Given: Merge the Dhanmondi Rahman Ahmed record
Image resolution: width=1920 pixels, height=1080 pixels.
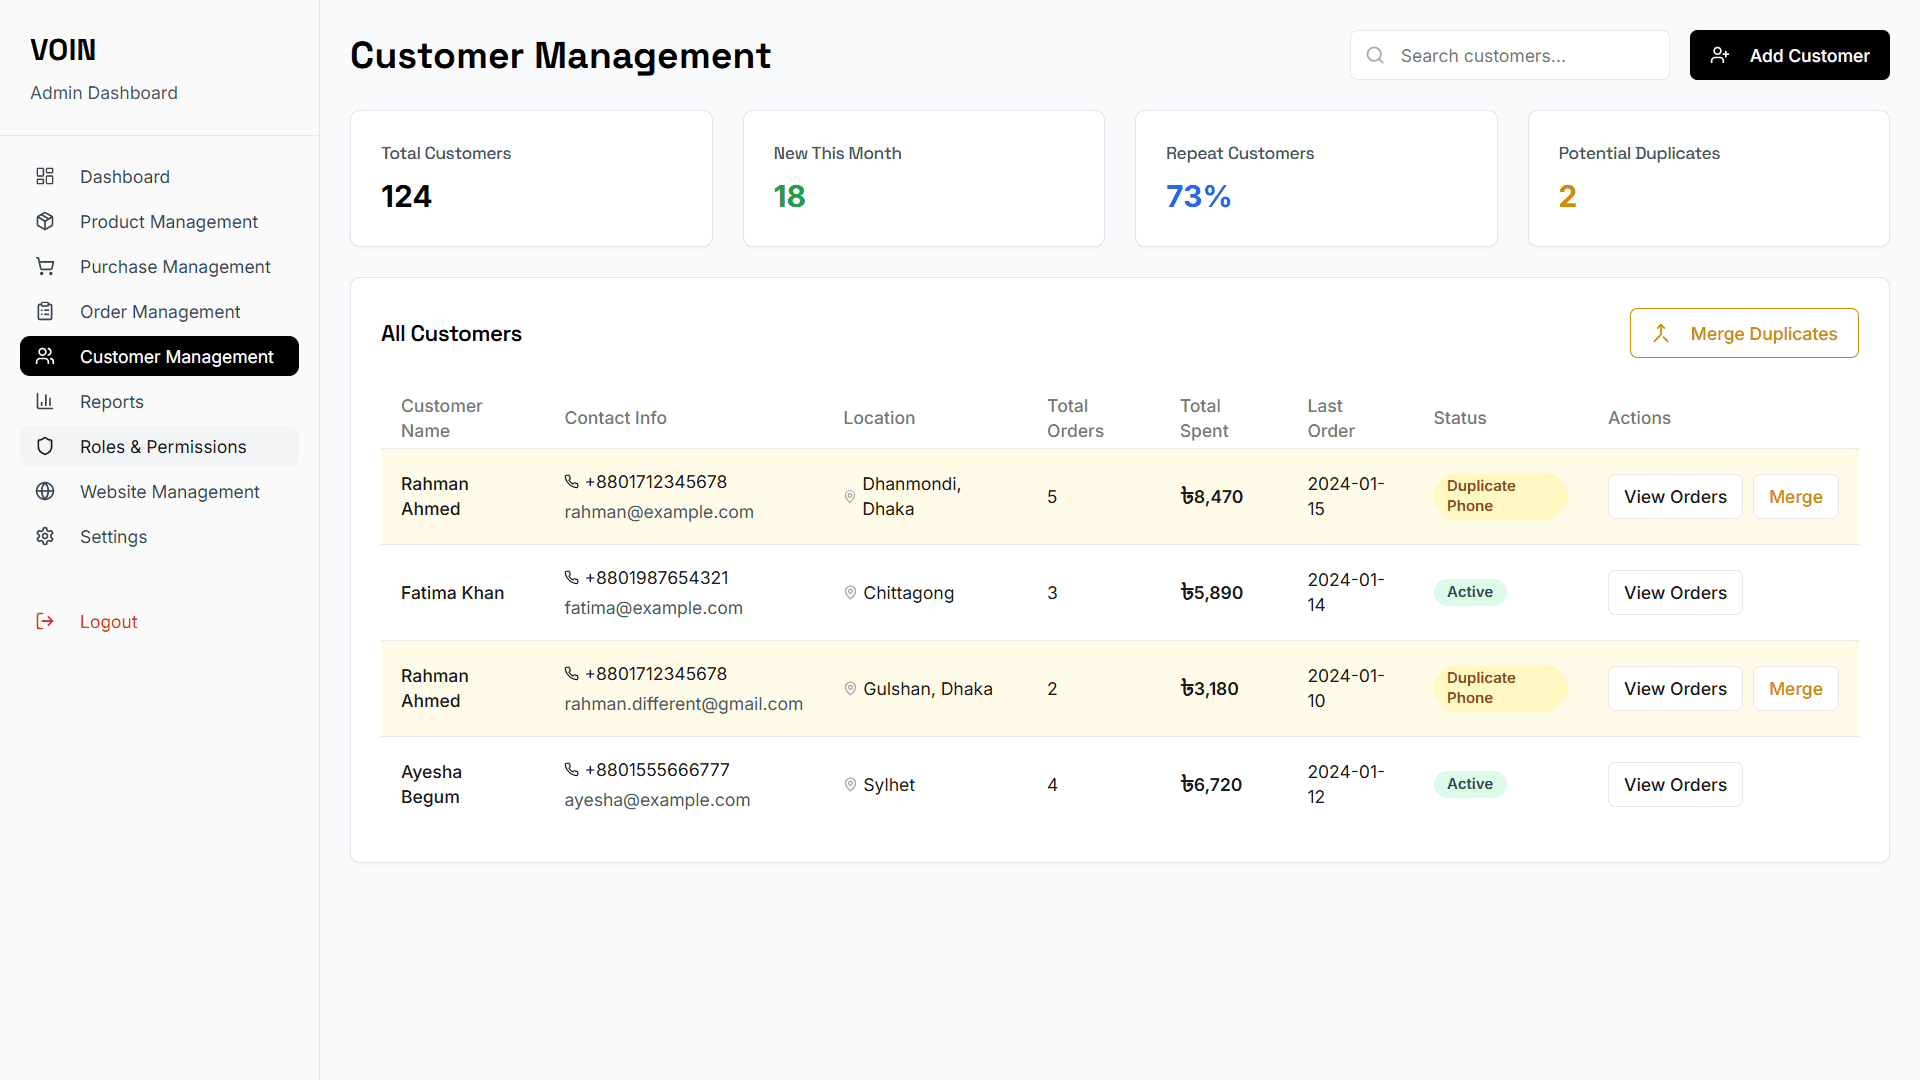Looking at the screenshot, I should tap(1795, 497).
